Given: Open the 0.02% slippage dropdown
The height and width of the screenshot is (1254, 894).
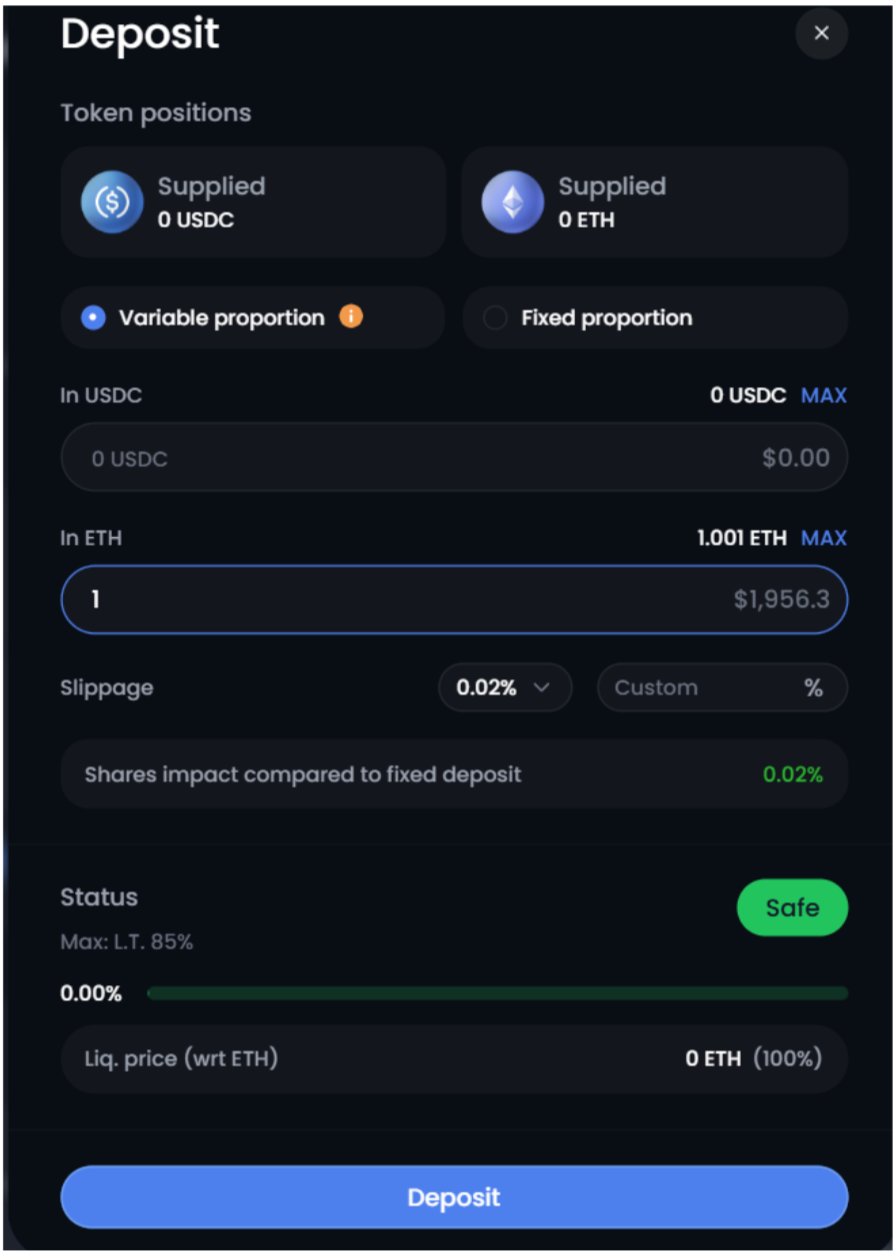Looking at the screenshot, I should point(504,688).
